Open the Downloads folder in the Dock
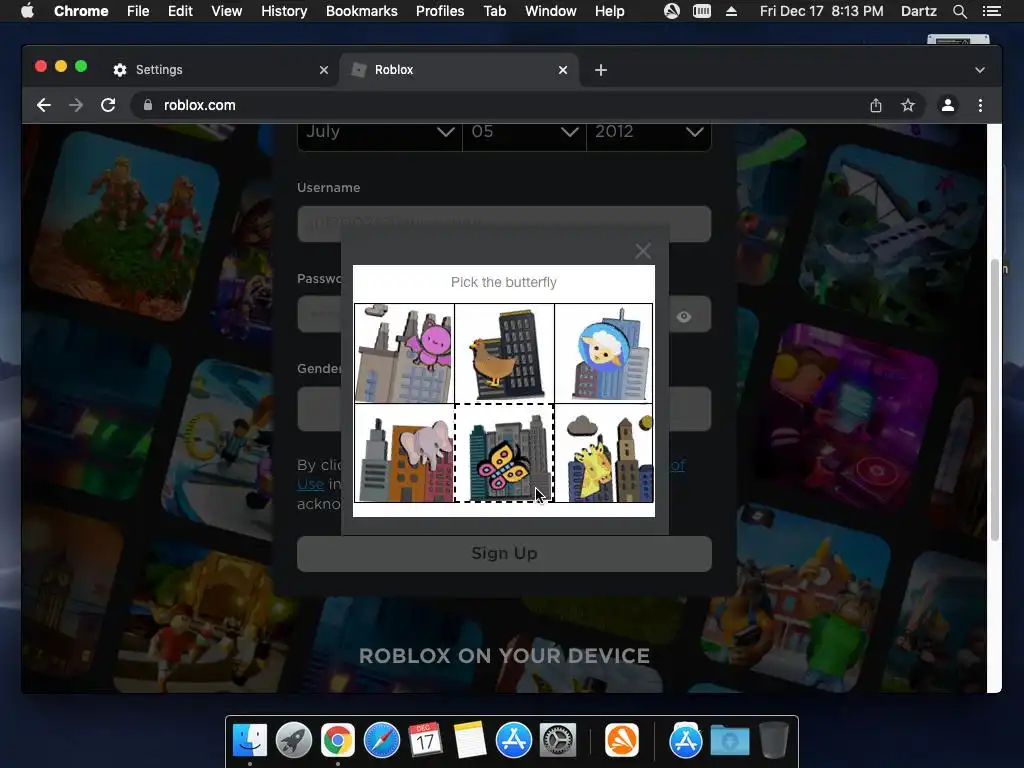The image size is (1024, 768). [729, 741]
